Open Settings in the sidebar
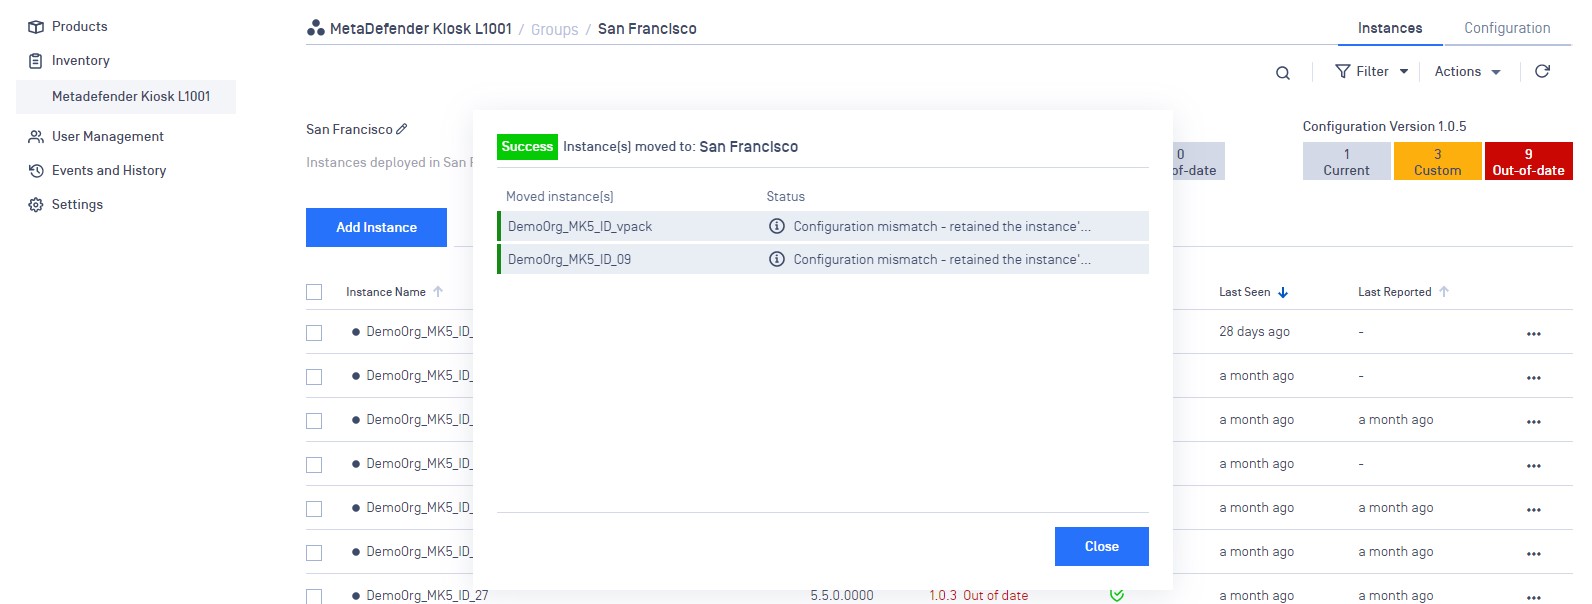Image resolution: width=1592 pixels, height=604 pixels. 77,205
